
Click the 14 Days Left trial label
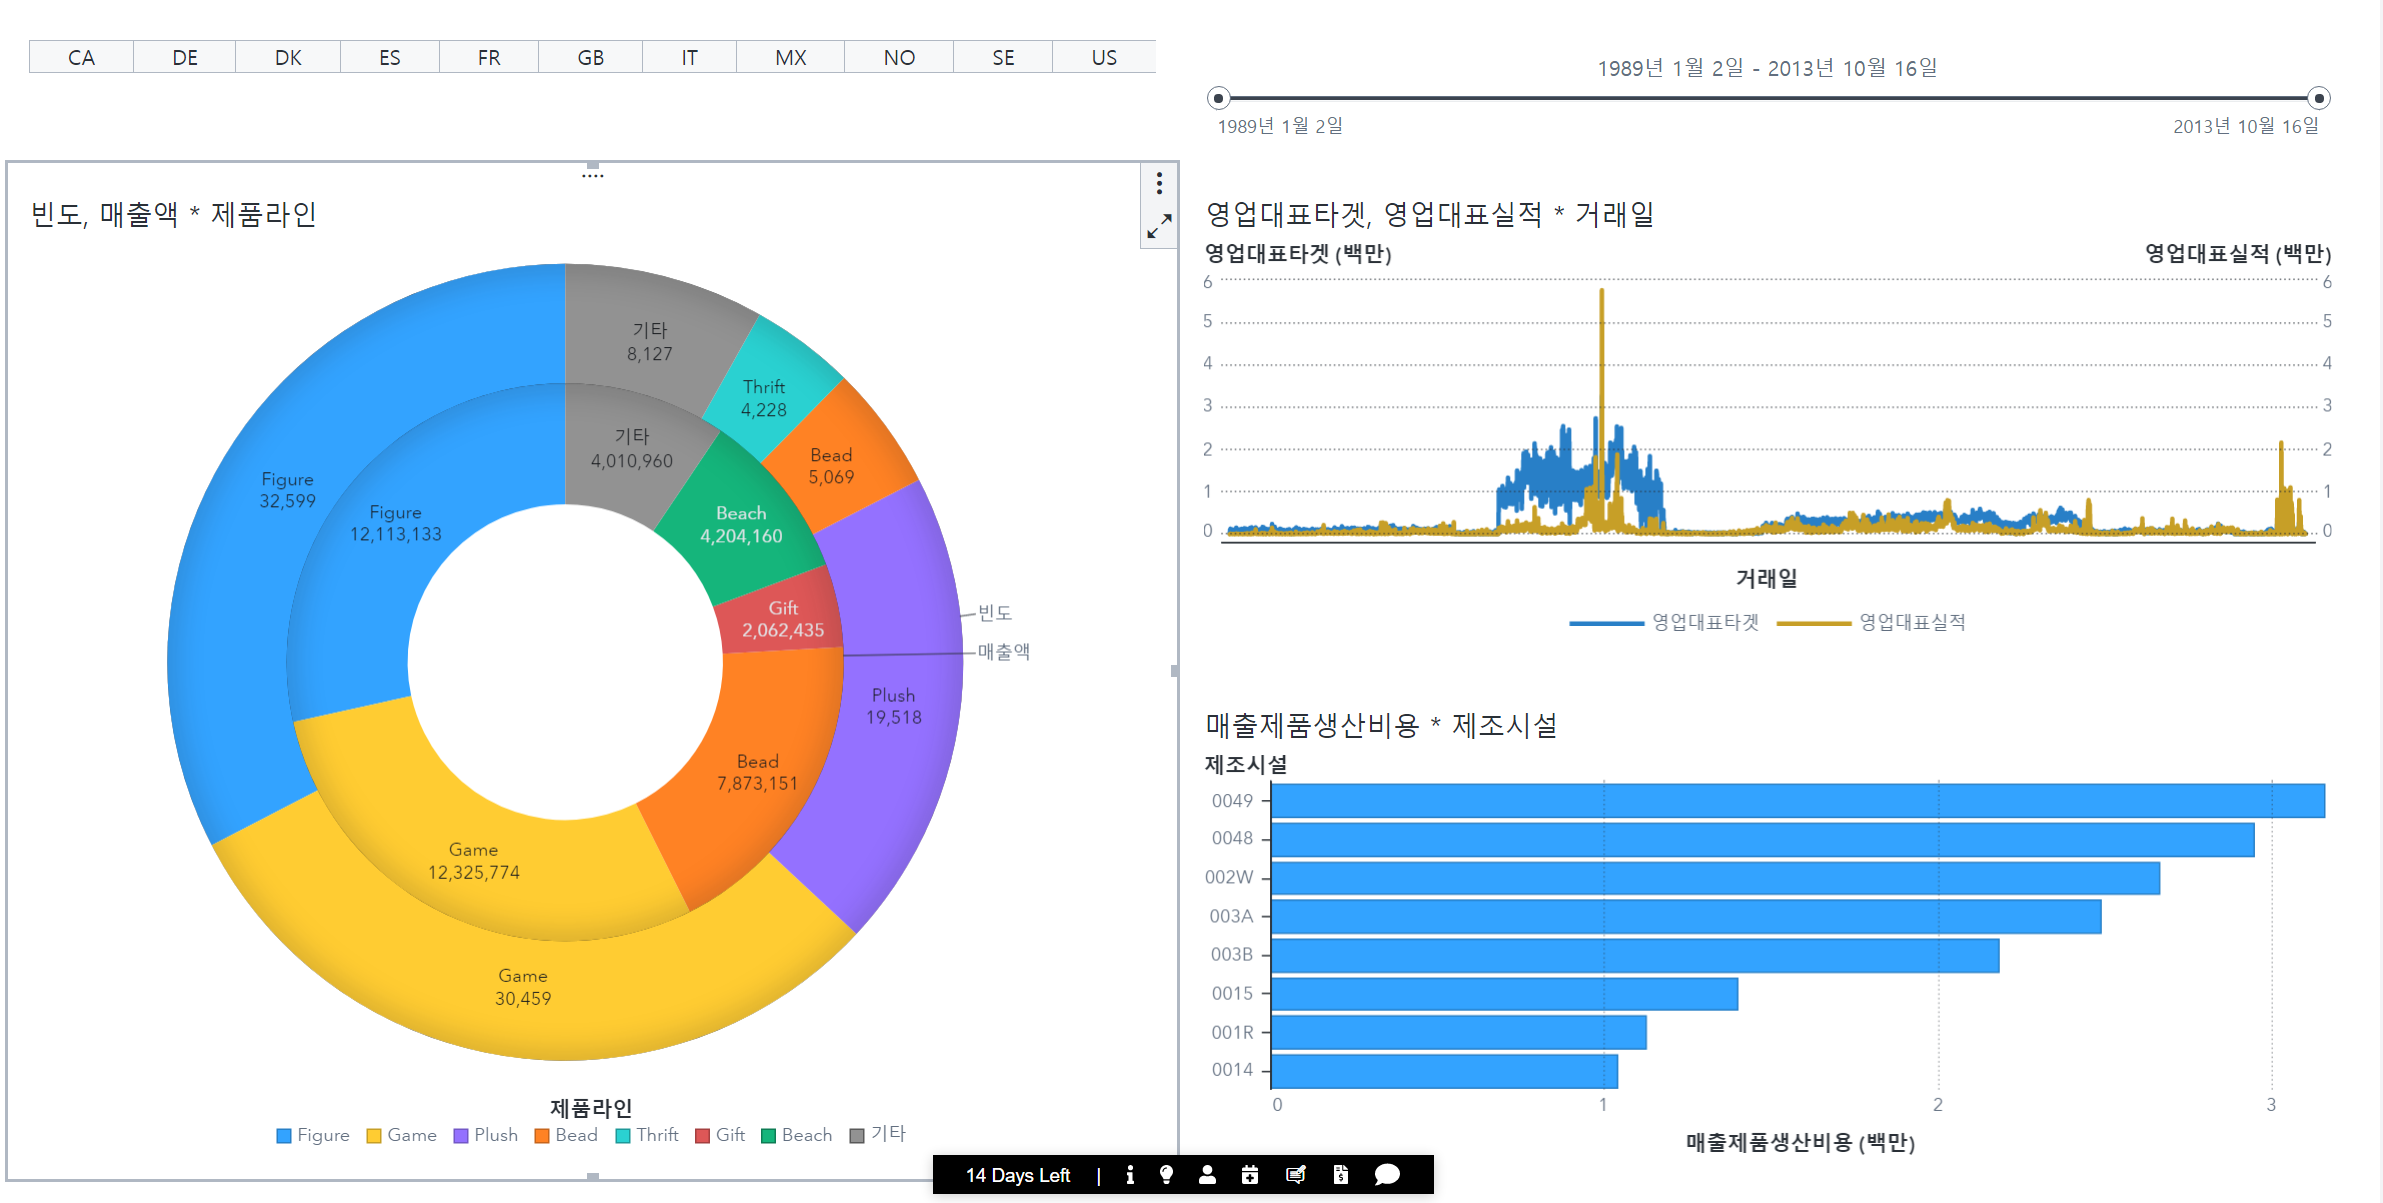(1017, 1175)
